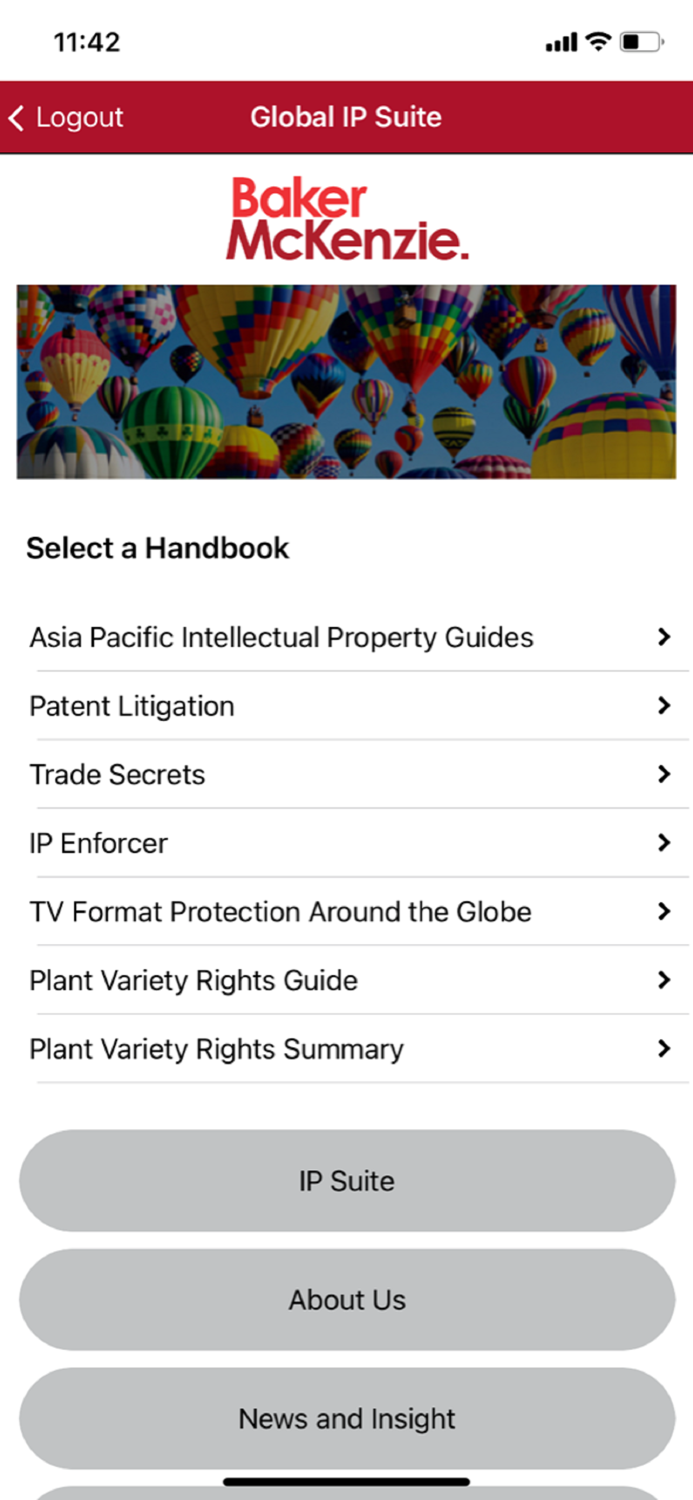Tap the back chevron beside Logout

coord(16,117)
